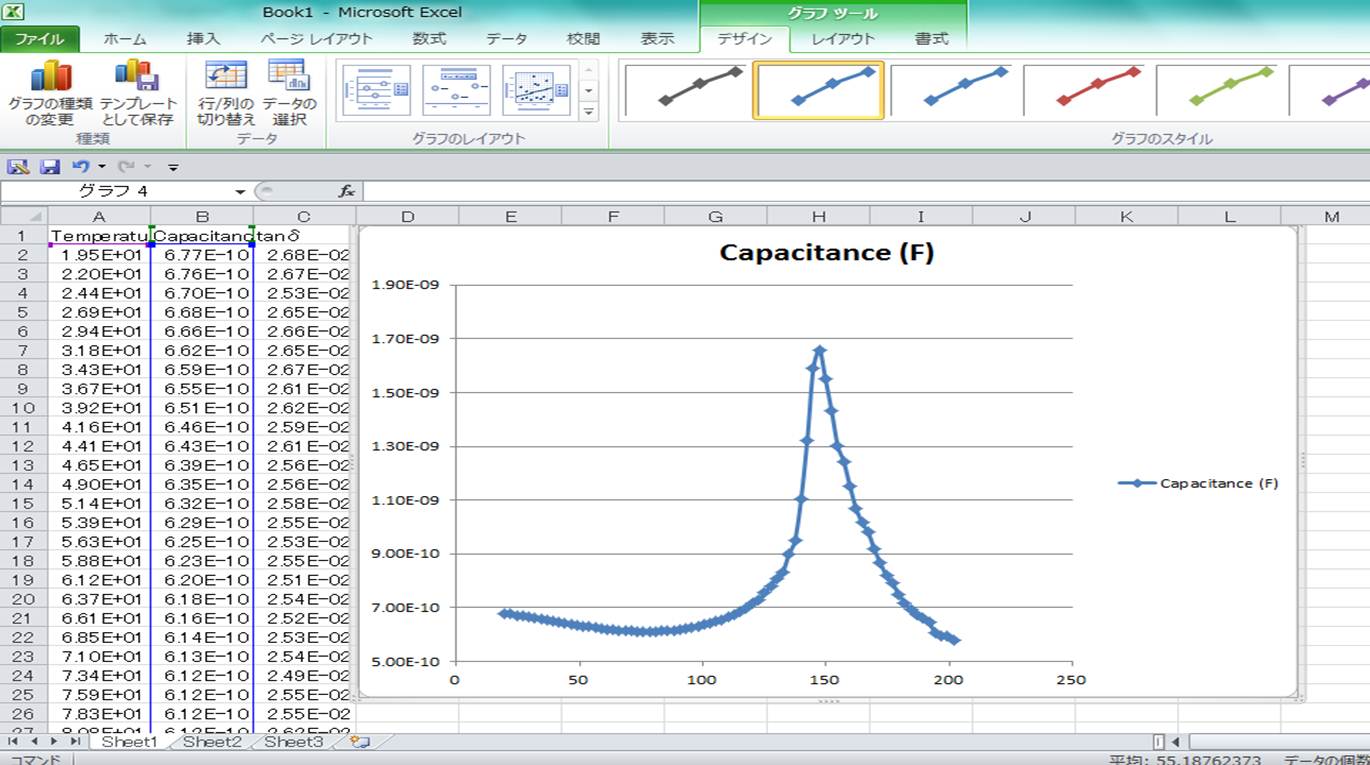Click horizontal scrollbar left arrow

pyautogui.click(x=1176, y=742)
